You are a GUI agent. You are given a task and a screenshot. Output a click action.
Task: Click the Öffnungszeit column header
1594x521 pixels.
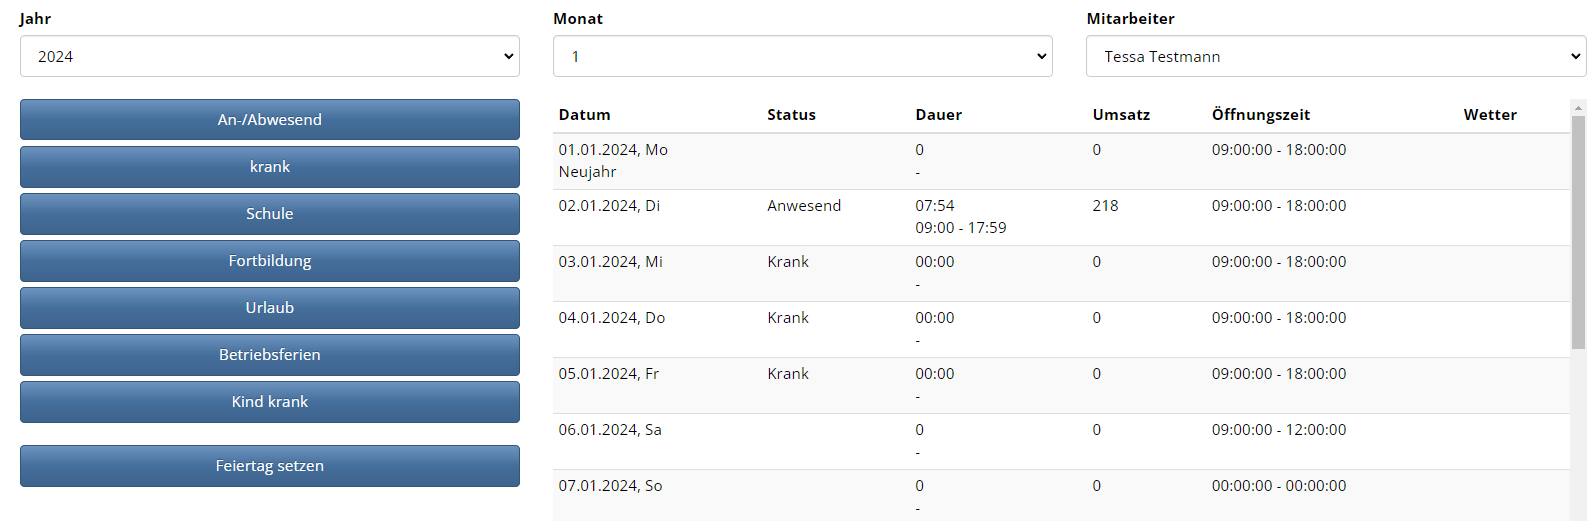[1260, 114]
